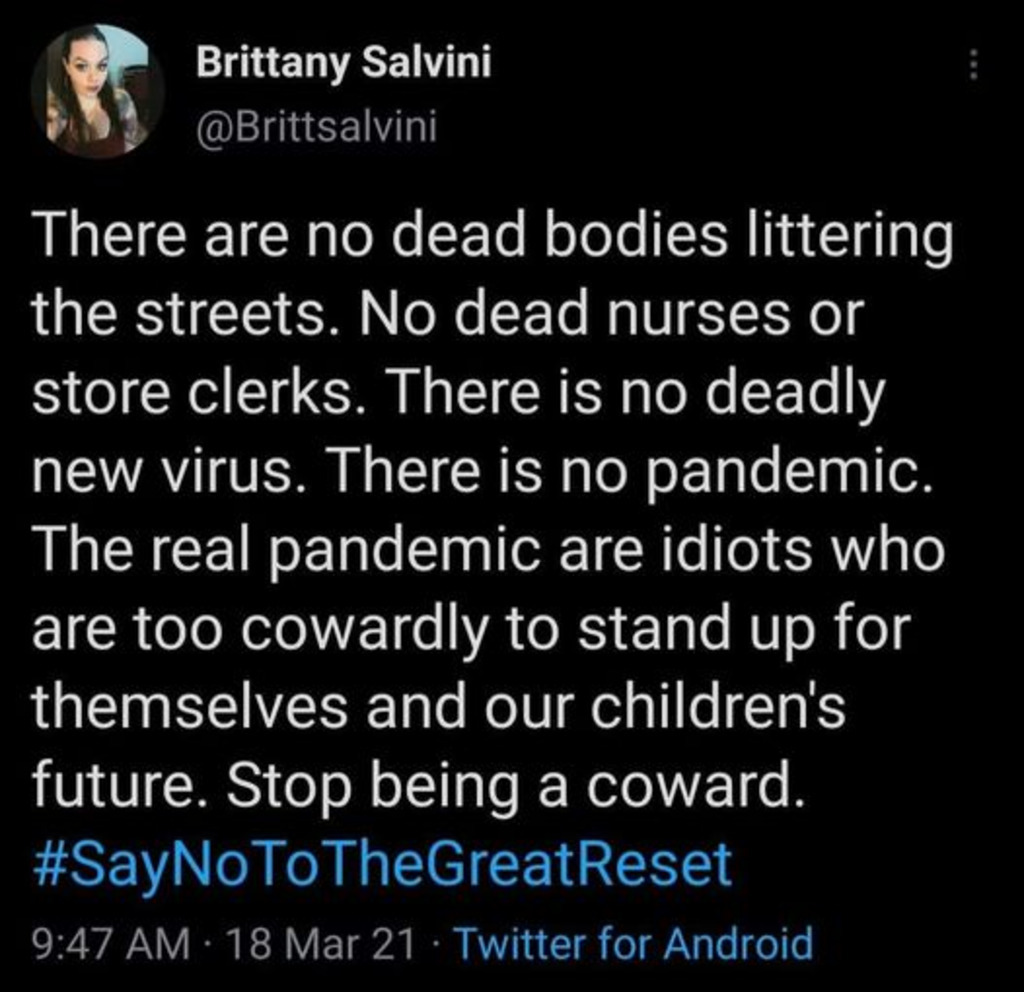Open the three-dot more options menu

973,65
